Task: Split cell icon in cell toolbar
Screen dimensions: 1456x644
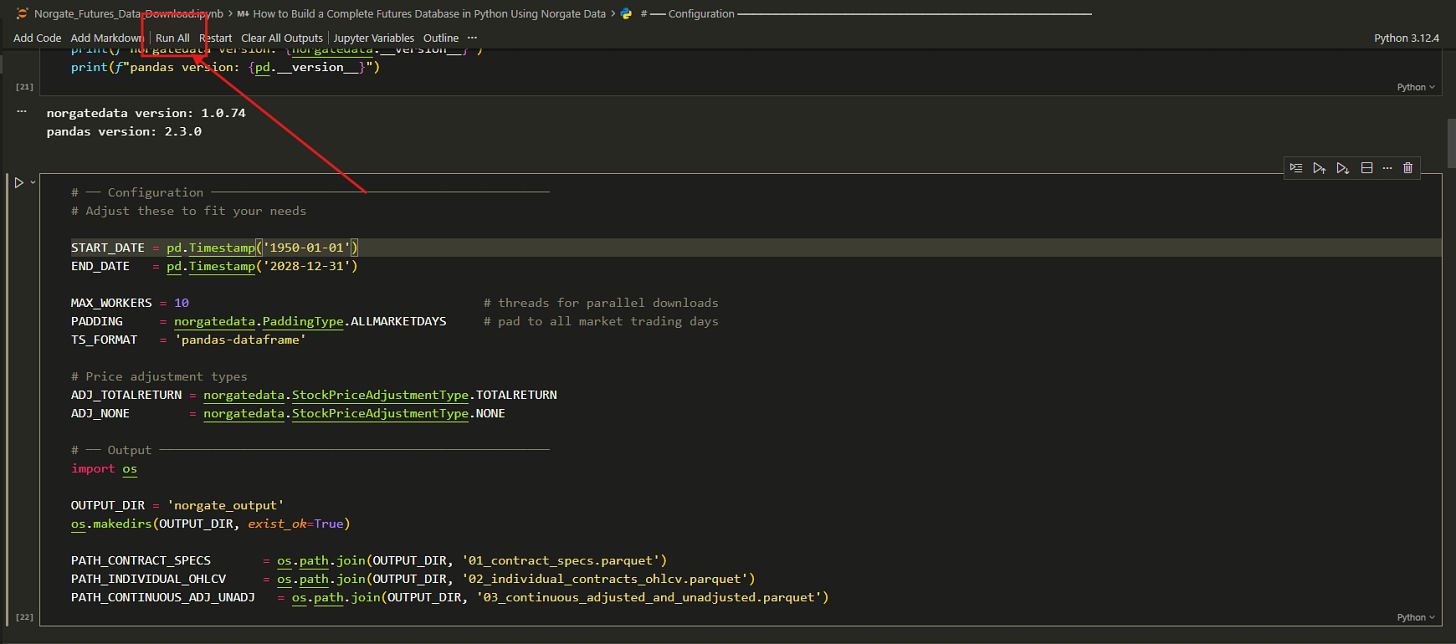Action: tap(1366, 168)
